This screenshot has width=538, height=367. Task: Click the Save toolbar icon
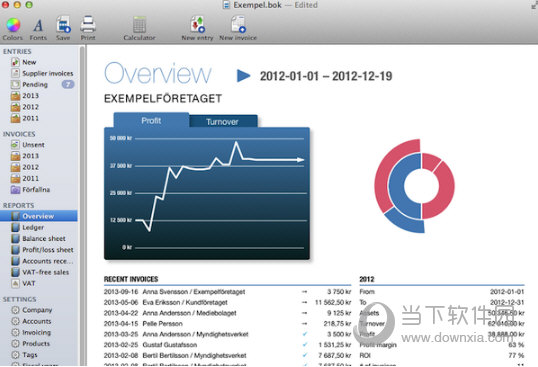(x=63, y=28)
